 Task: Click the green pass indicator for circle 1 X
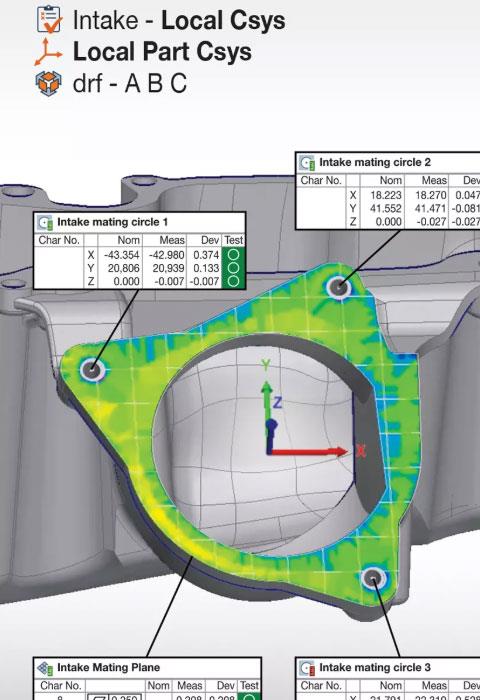(234, 255)
